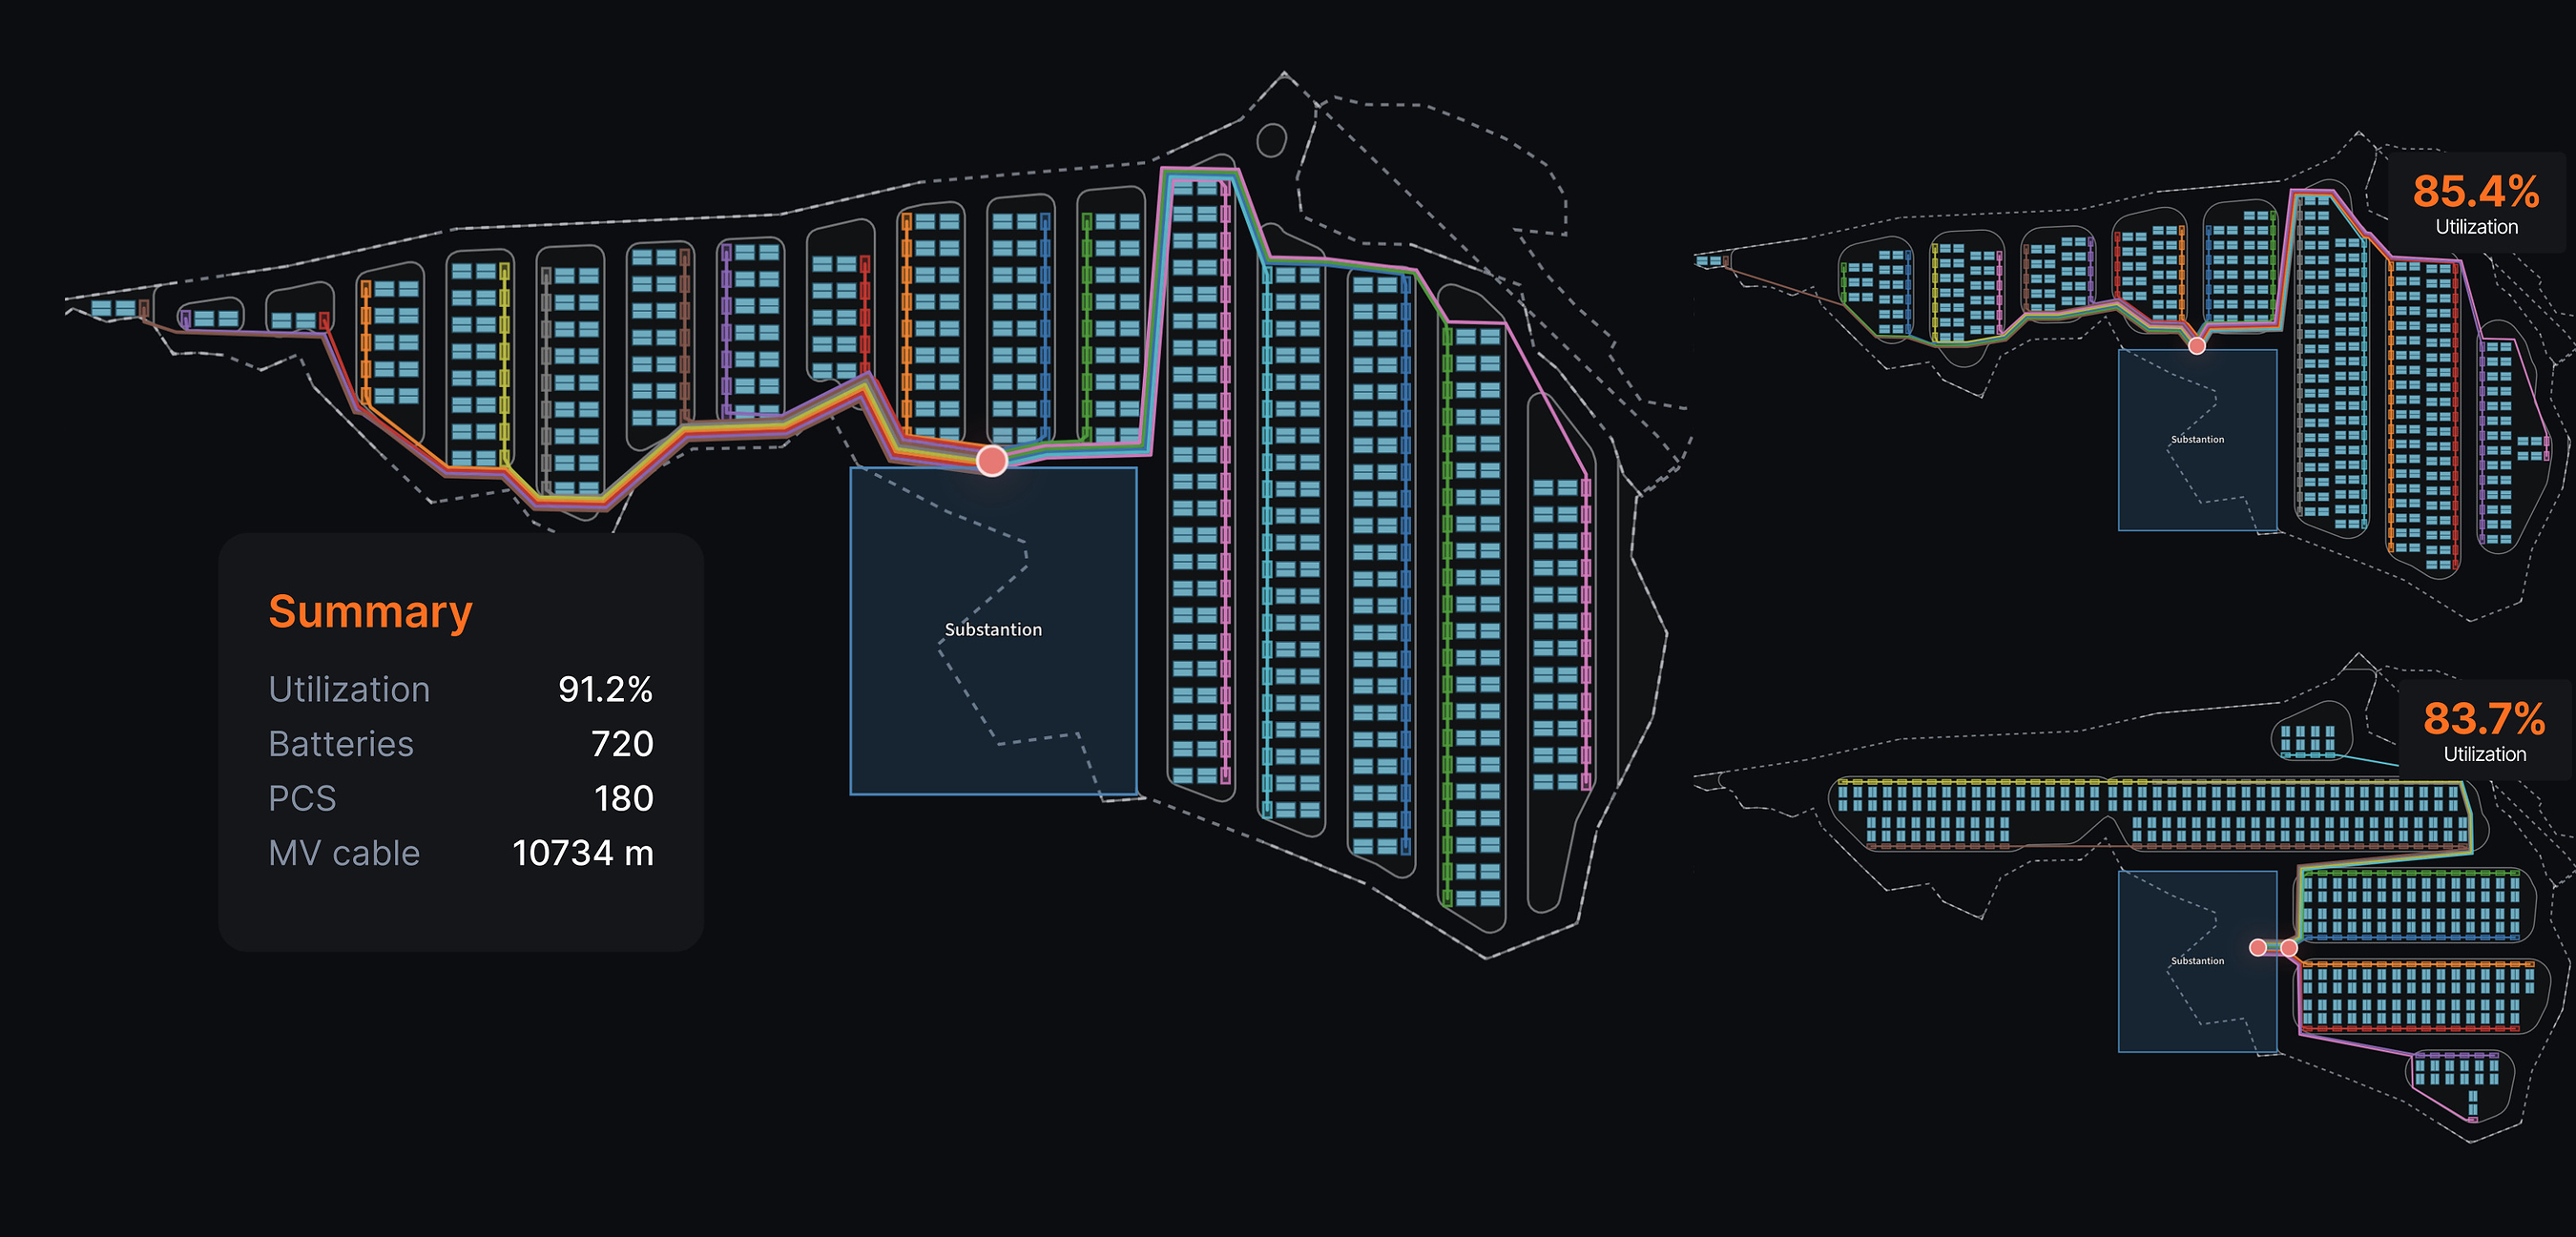Select the MV cable label
2576x1237 pixels.
[x=344, y=853]
